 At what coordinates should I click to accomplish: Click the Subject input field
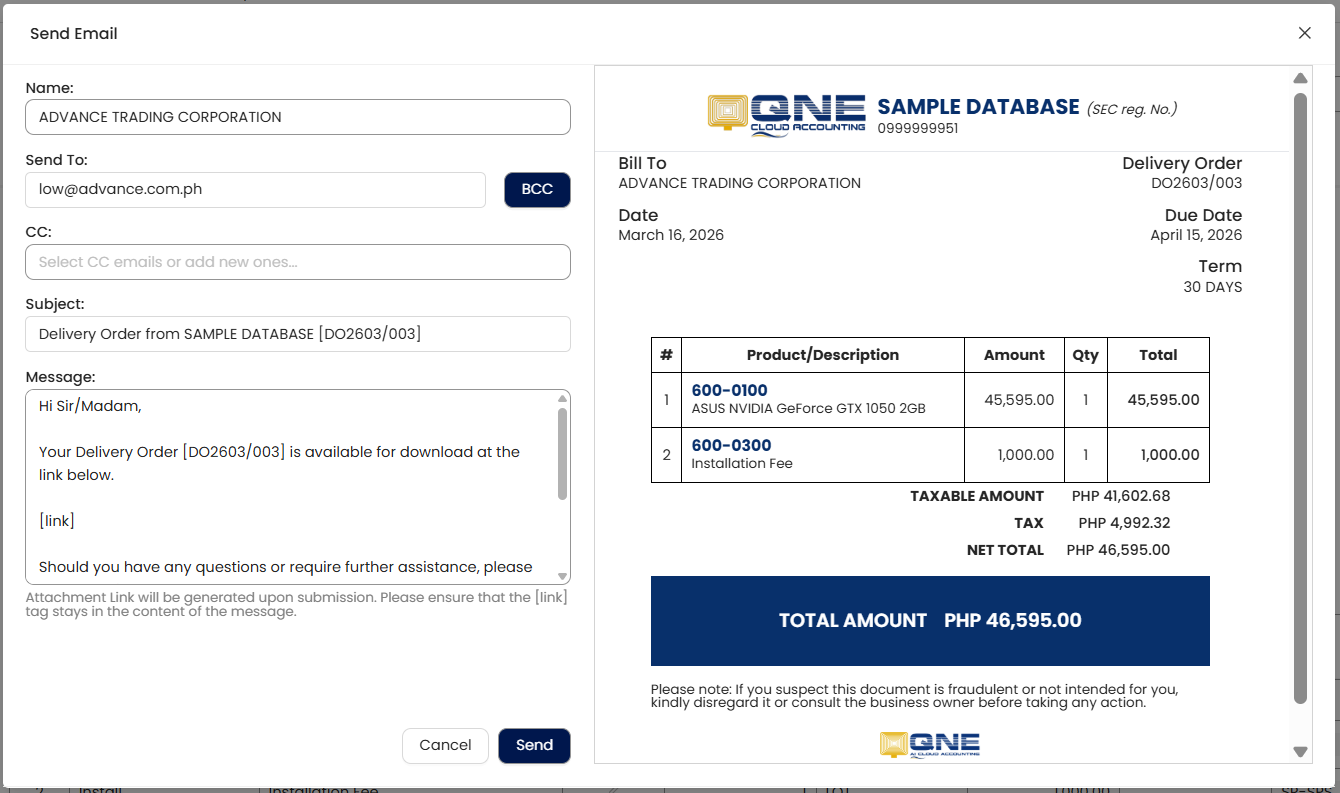click(x=298, y=334)
